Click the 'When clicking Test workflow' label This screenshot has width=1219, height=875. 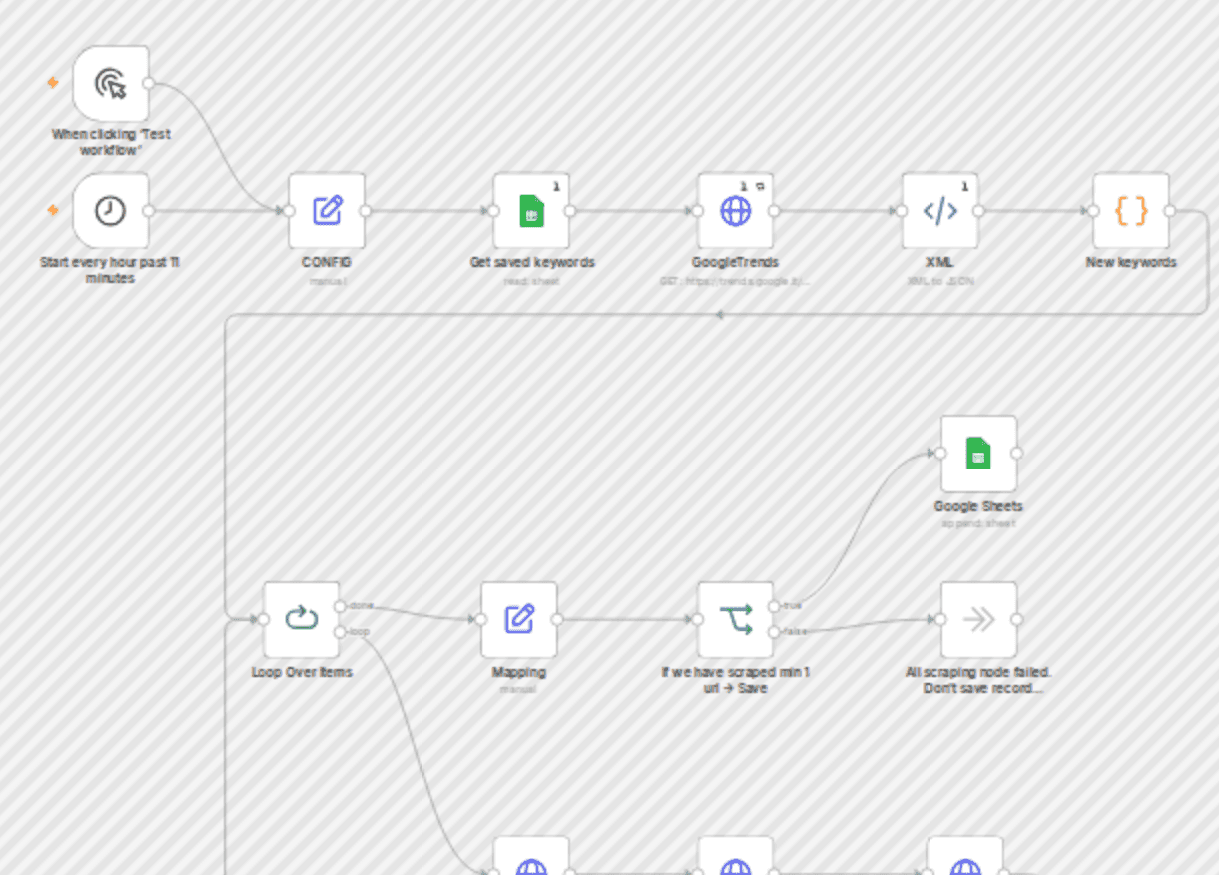click(x=111, y=141)
